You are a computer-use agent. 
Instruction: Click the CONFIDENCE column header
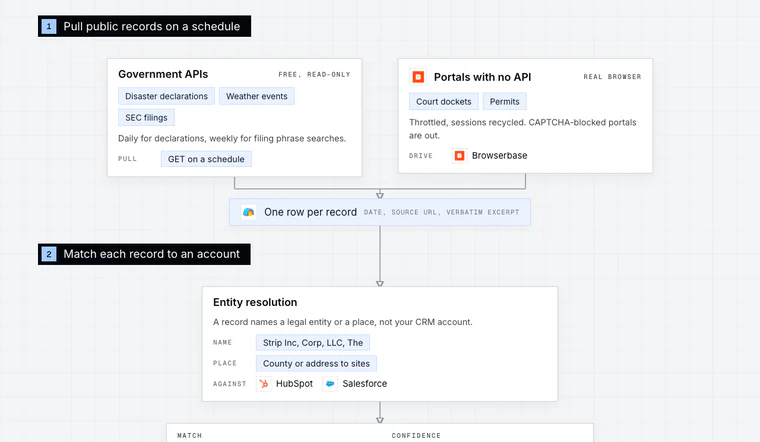pos(416,436)
